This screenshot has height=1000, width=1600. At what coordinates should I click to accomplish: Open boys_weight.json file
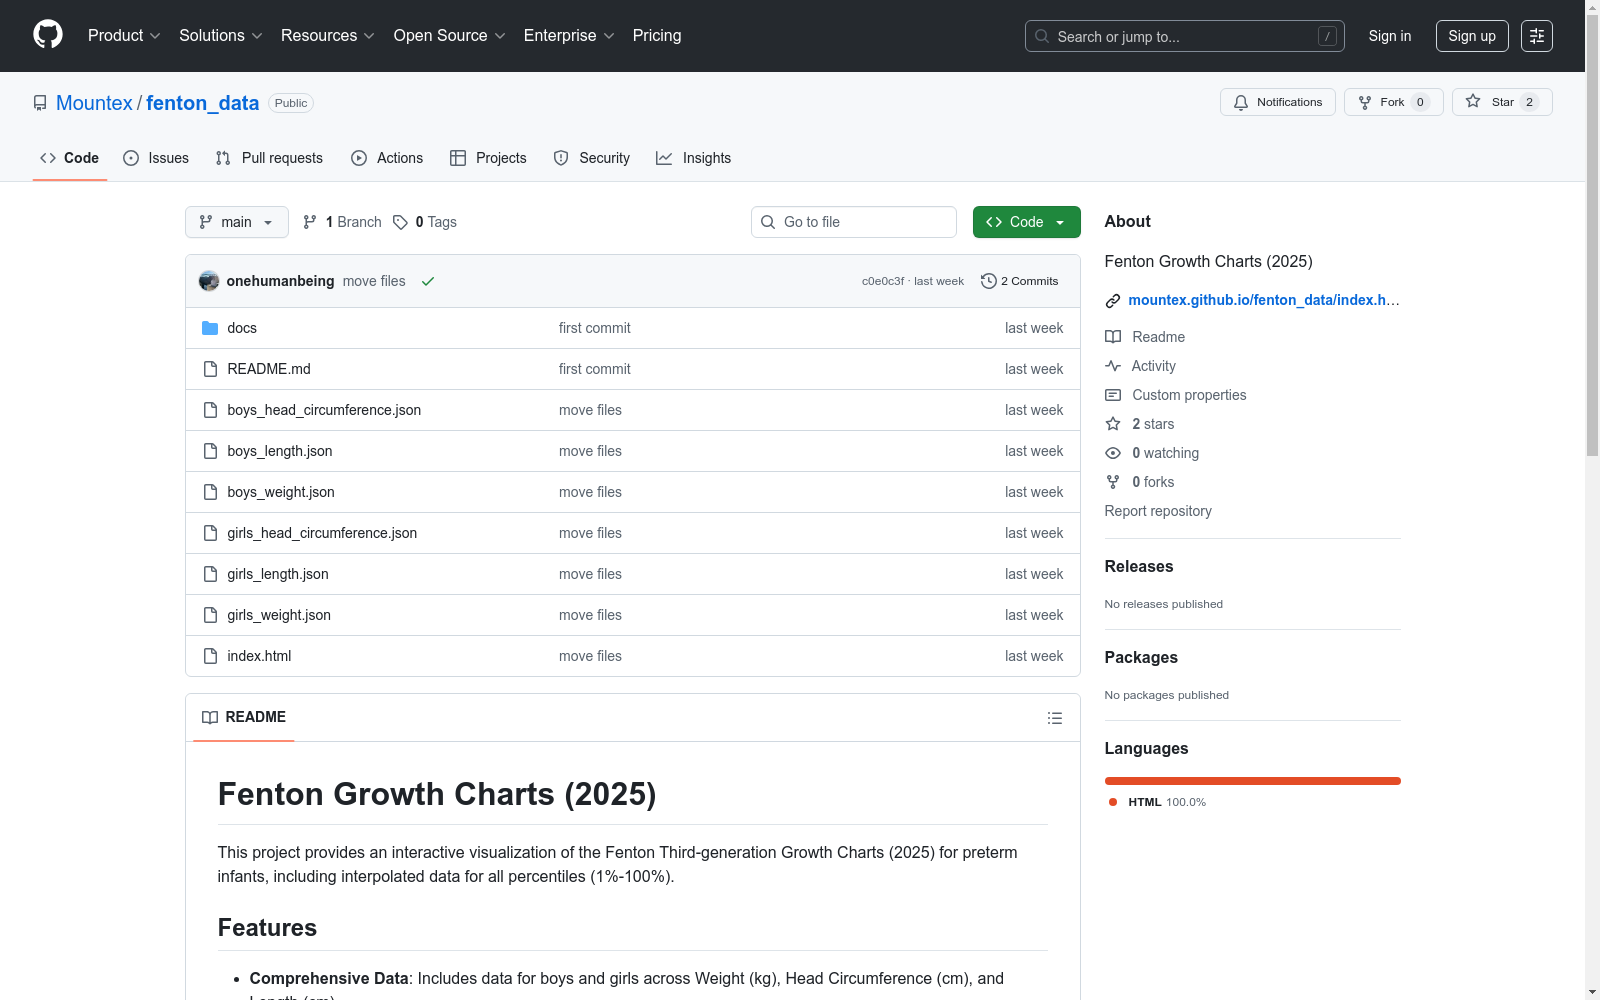coord(281,492)
